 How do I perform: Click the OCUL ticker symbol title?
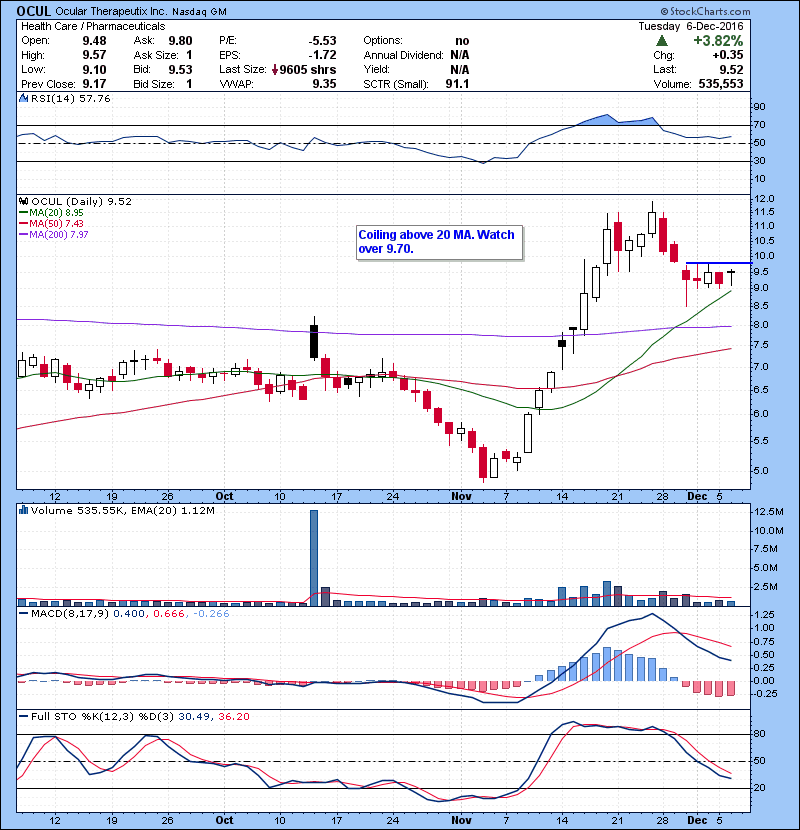[34, 11]
